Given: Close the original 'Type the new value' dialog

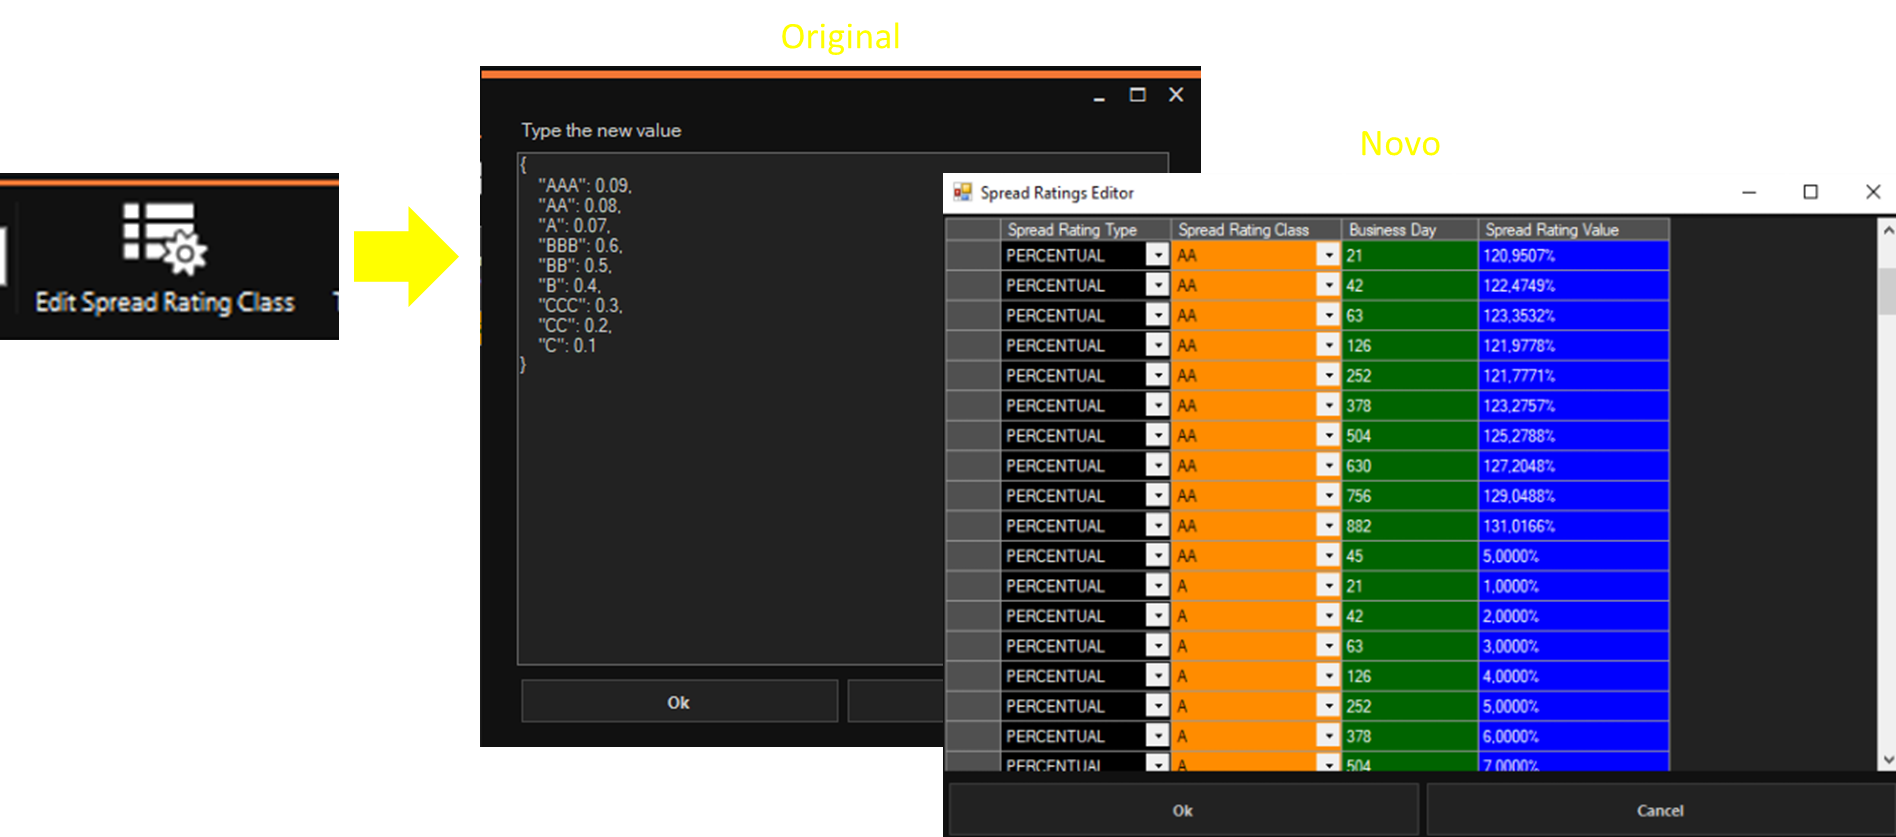Looking at the screenshot, I should coord(1176,95).
